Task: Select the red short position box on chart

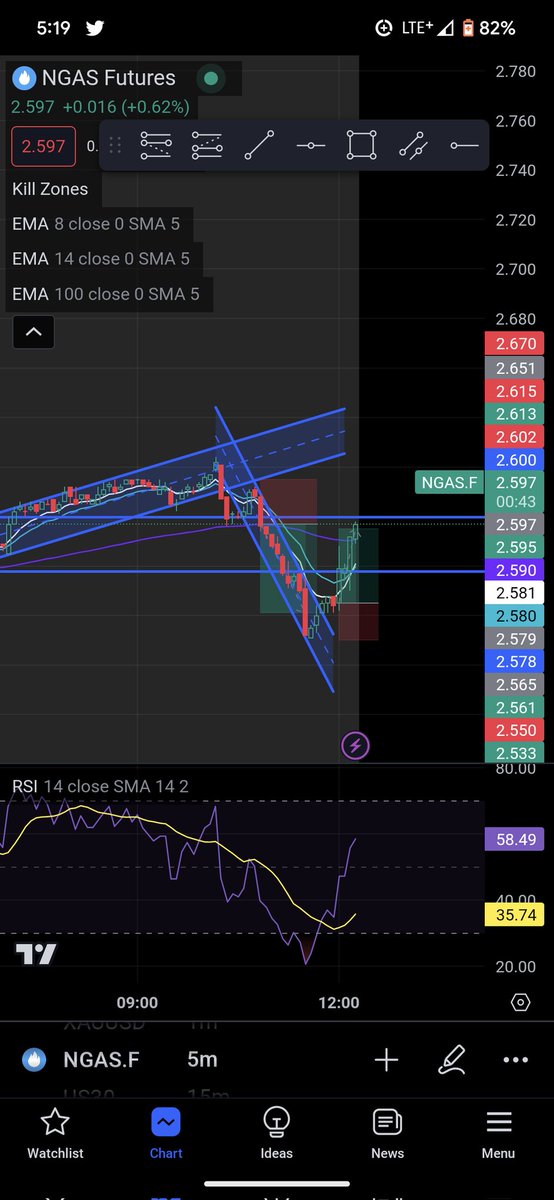Action: (288, 500)
